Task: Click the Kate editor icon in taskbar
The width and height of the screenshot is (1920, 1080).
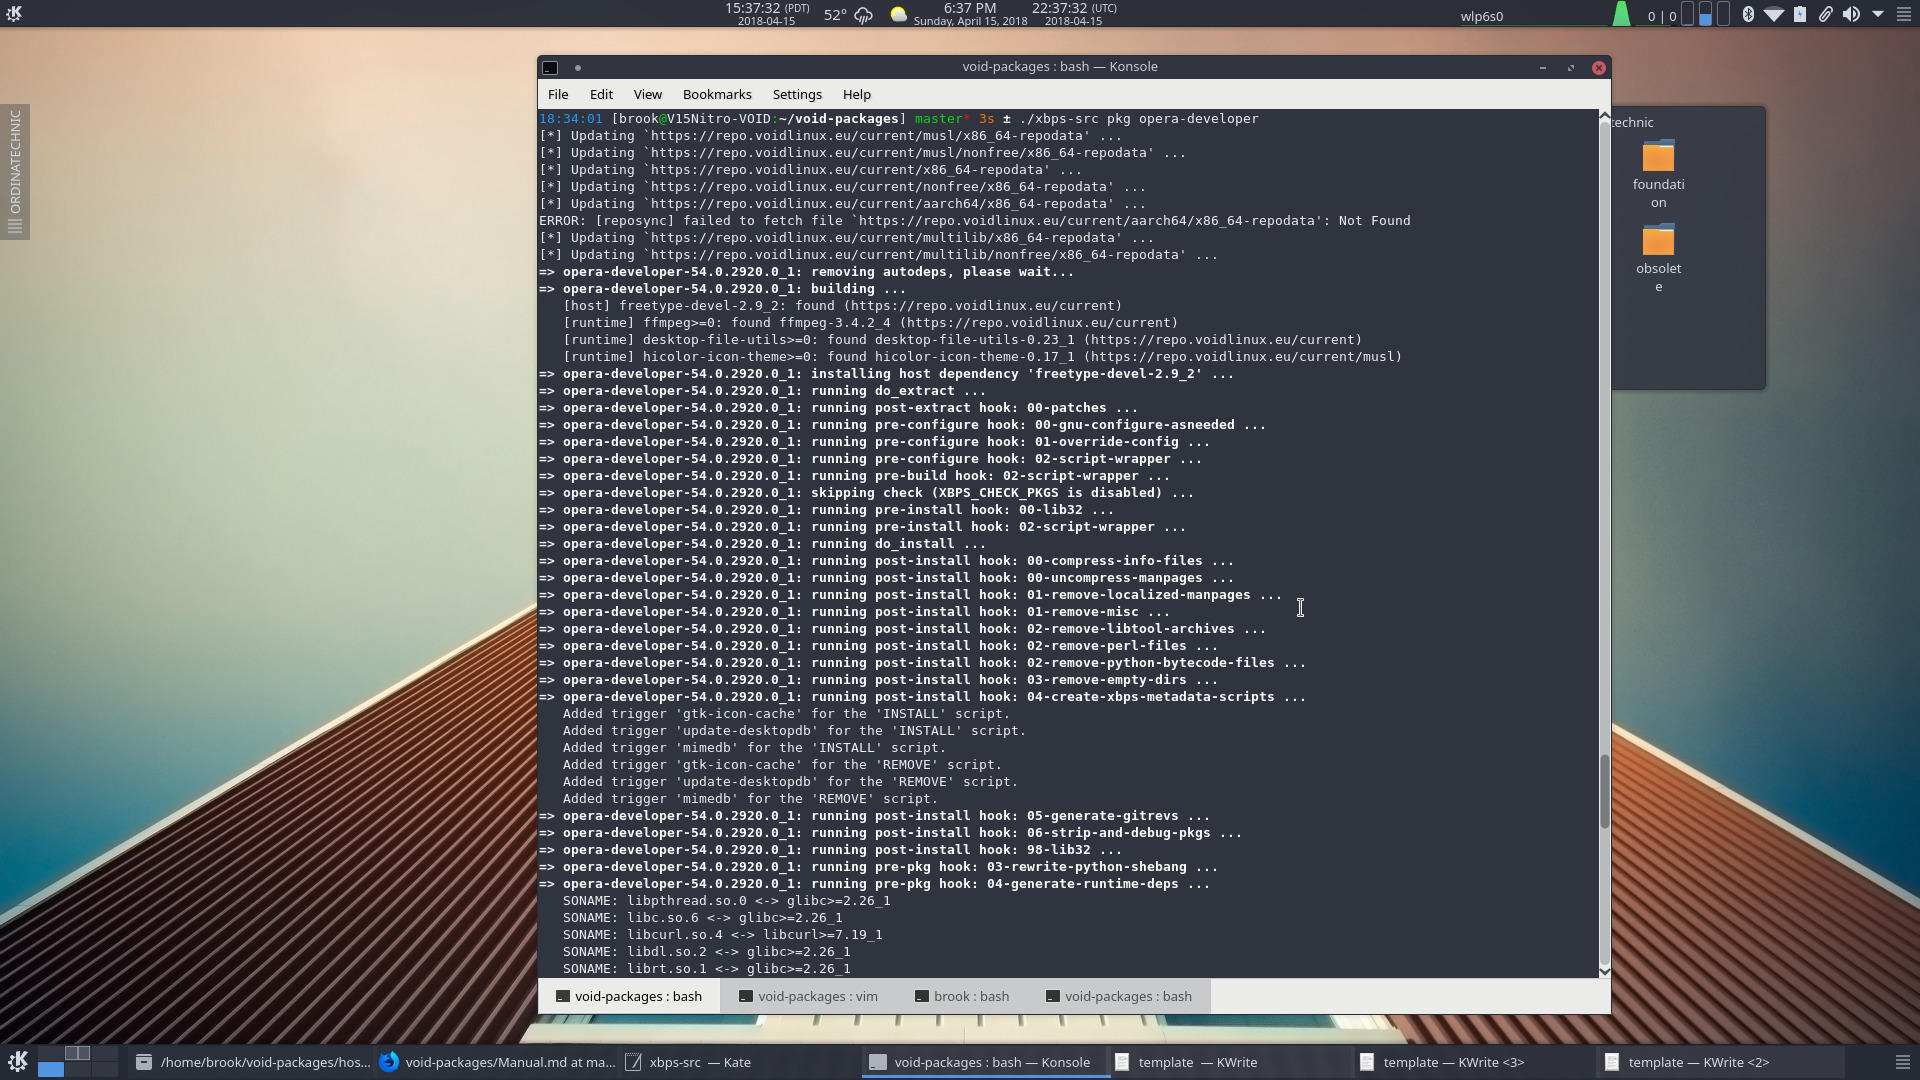Action: pos(633,1062)
